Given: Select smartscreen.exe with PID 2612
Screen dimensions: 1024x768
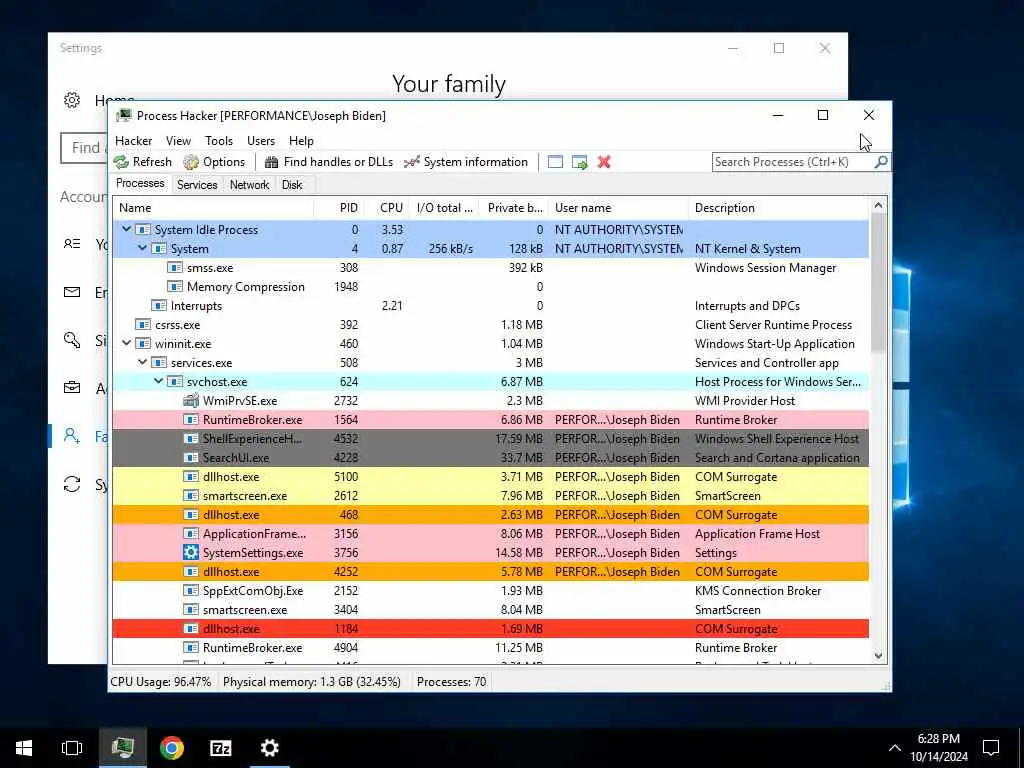Looking at the screenshot, I should [x=490, y=496].
